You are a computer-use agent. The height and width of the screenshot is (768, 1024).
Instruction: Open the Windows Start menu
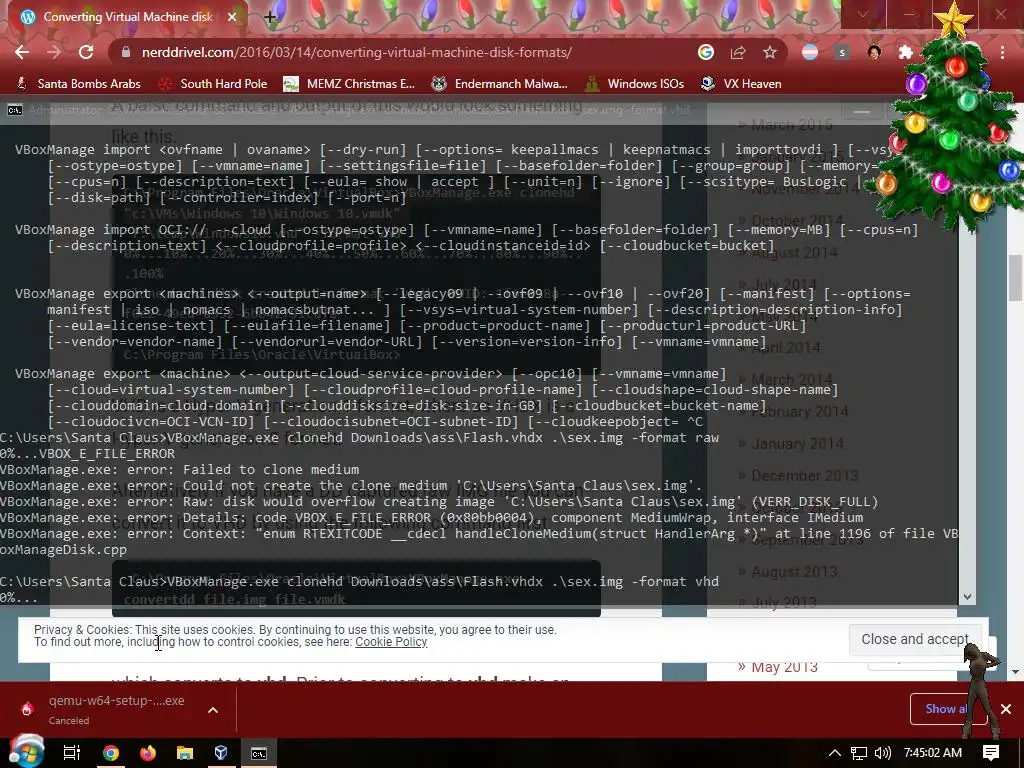click(x=26, y=753)
